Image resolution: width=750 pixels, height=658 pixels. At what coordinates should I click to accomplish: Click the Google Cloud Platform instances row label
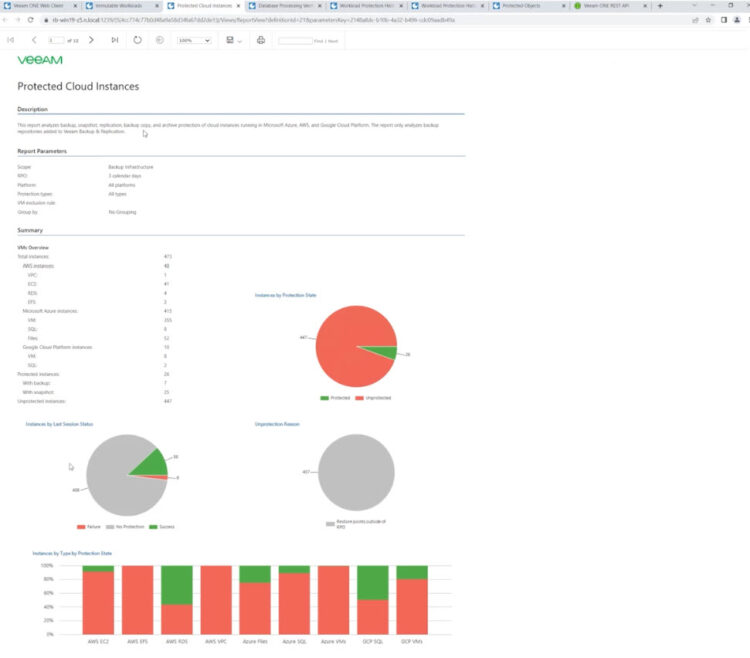[57, 347]
